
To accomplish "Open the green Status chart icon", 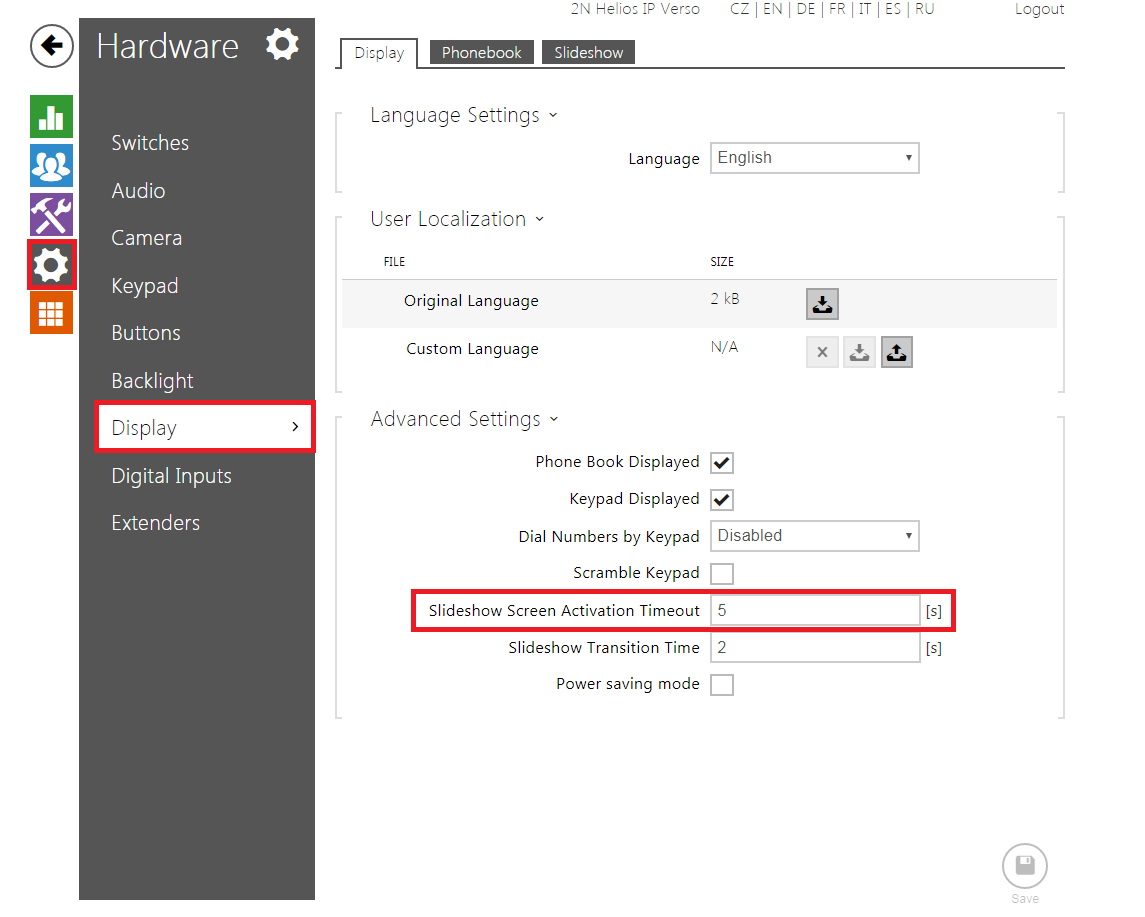I will click(51, 117).
